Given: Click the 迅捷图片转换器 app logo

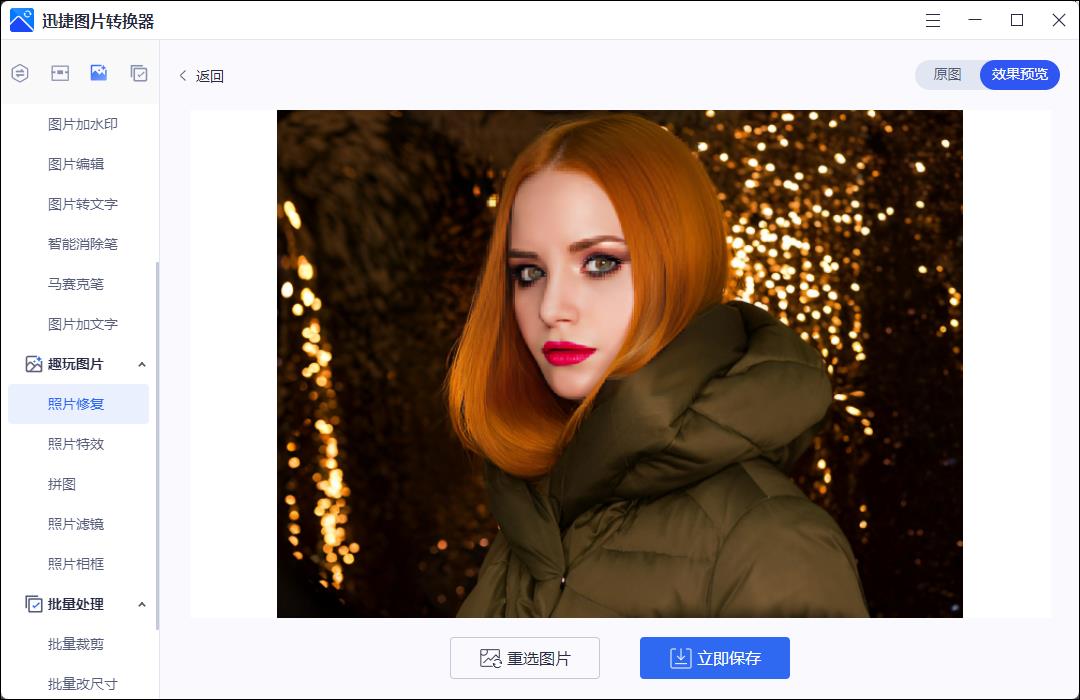Looking at the screenshot, I should click(21, 21).
